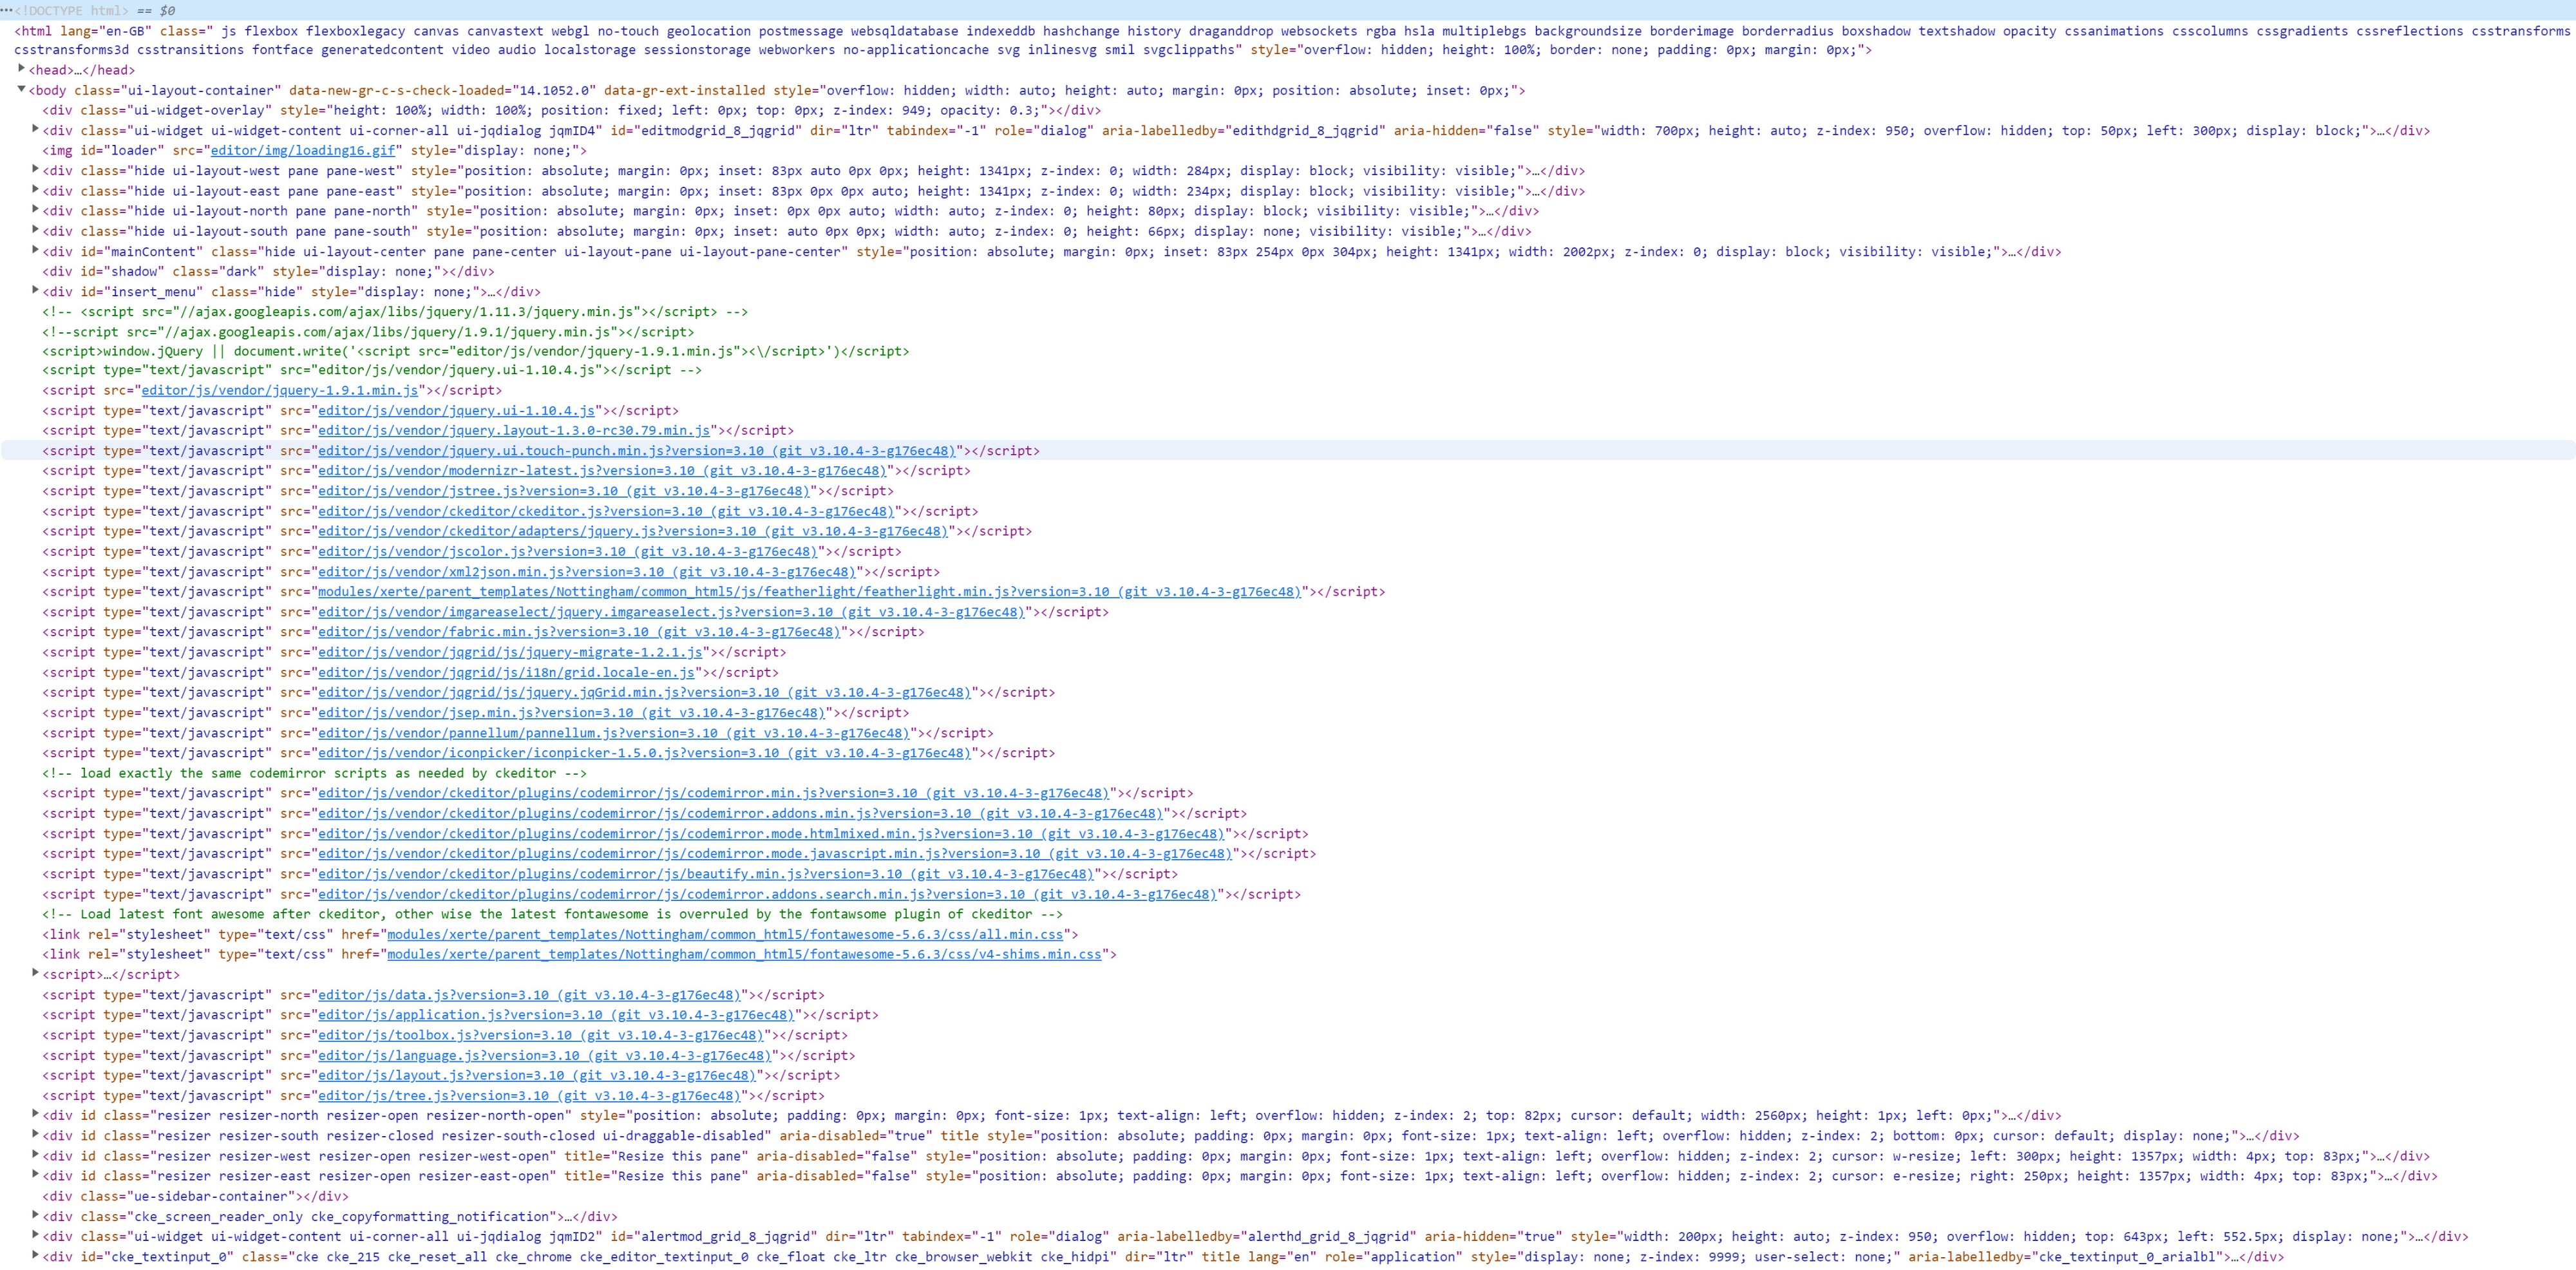Viewport: 2576px width, 1270px height.
Task: Open the editor/js/layout.js link
Action: click(x=537, y=1075)
